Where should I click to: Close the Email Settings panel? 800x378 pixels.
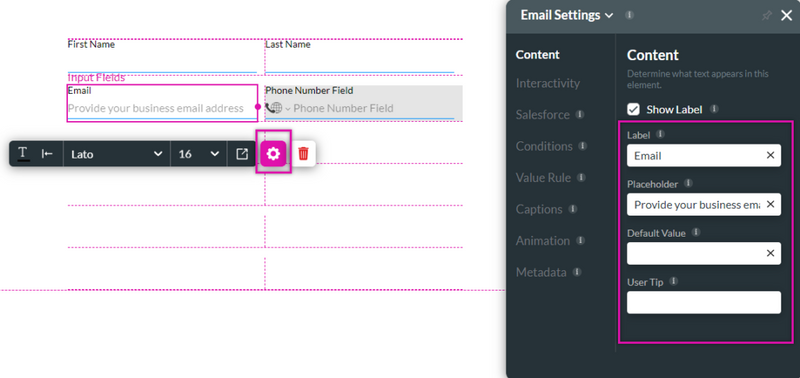(786, 16)
